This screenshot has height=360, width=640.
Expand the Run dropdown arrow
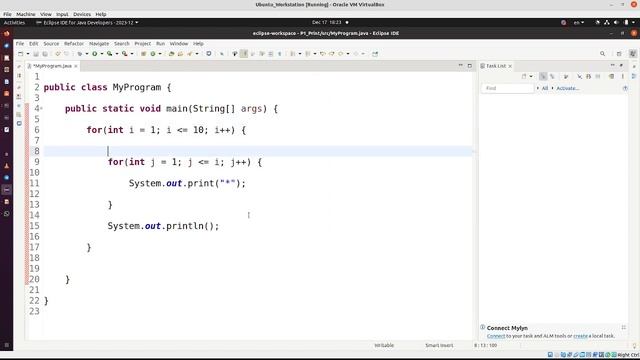(102, 54)
